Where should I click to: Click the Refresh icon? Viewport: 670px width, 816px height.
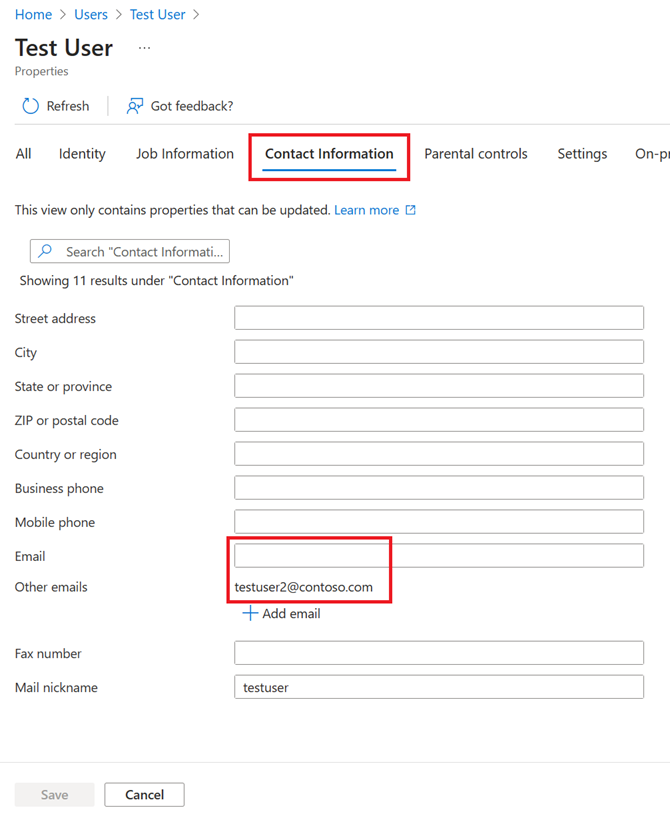30,106
